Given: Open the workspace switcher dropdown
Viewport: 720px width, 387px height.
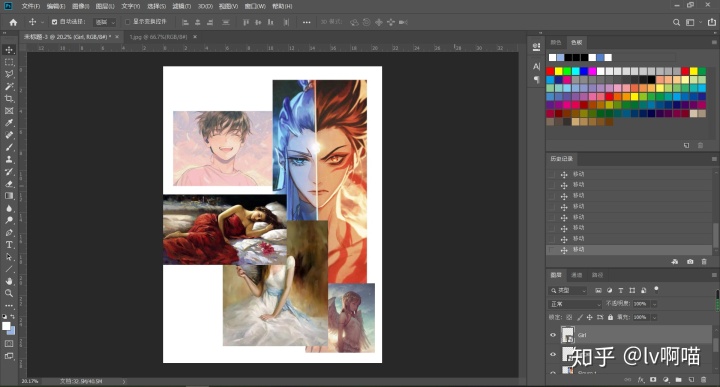Looking at the screenshot, I should tap(692, 22).
